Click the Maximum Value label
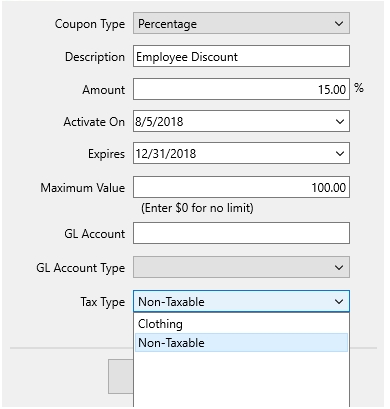This screenshot has height=409, width=390. (83, 188)
